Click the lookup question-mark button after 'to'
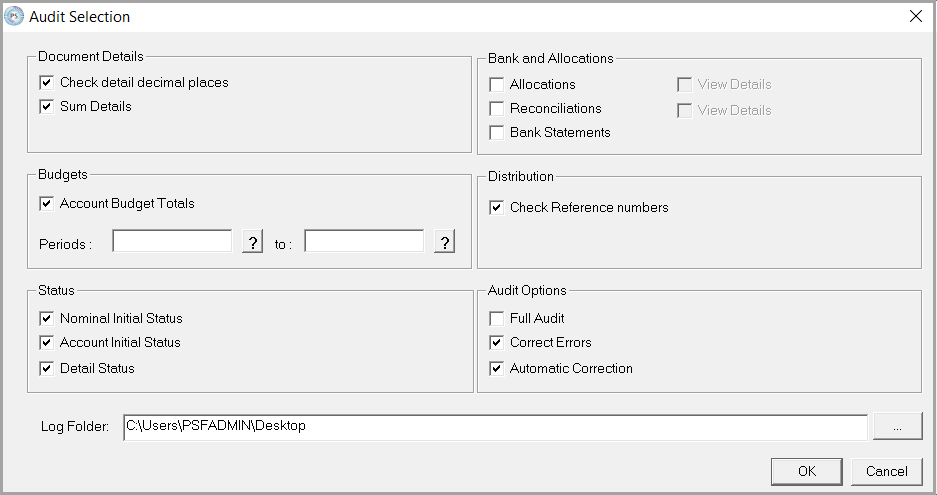The width and height of the screenshot is (937, 495). (x=444, y=242)
